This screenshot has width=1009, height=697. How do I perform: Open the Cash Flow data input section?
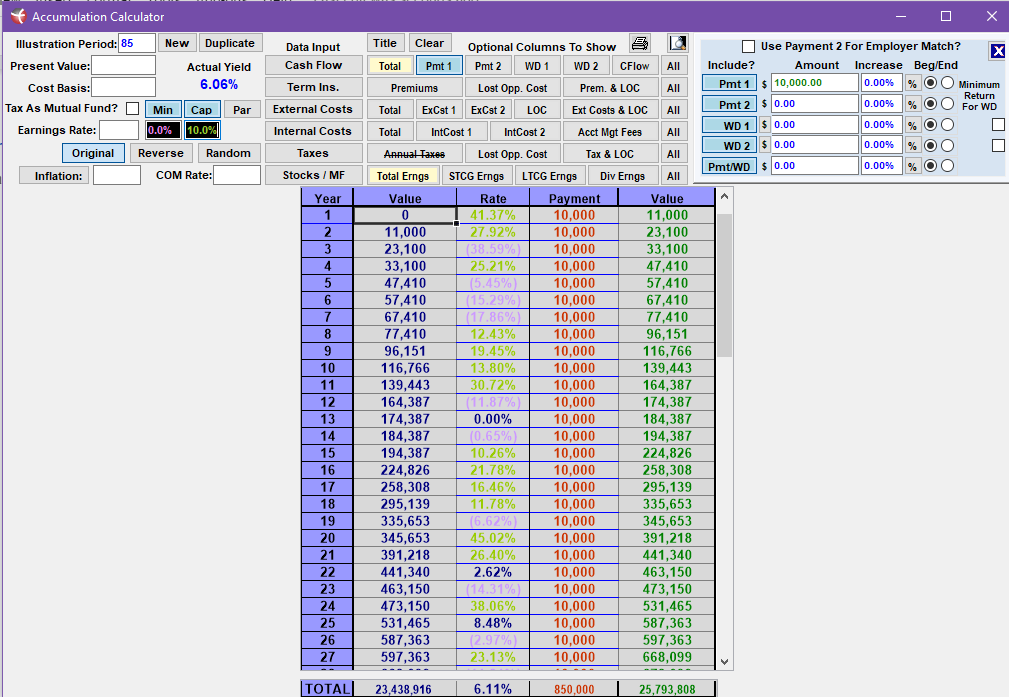point(313,65)
